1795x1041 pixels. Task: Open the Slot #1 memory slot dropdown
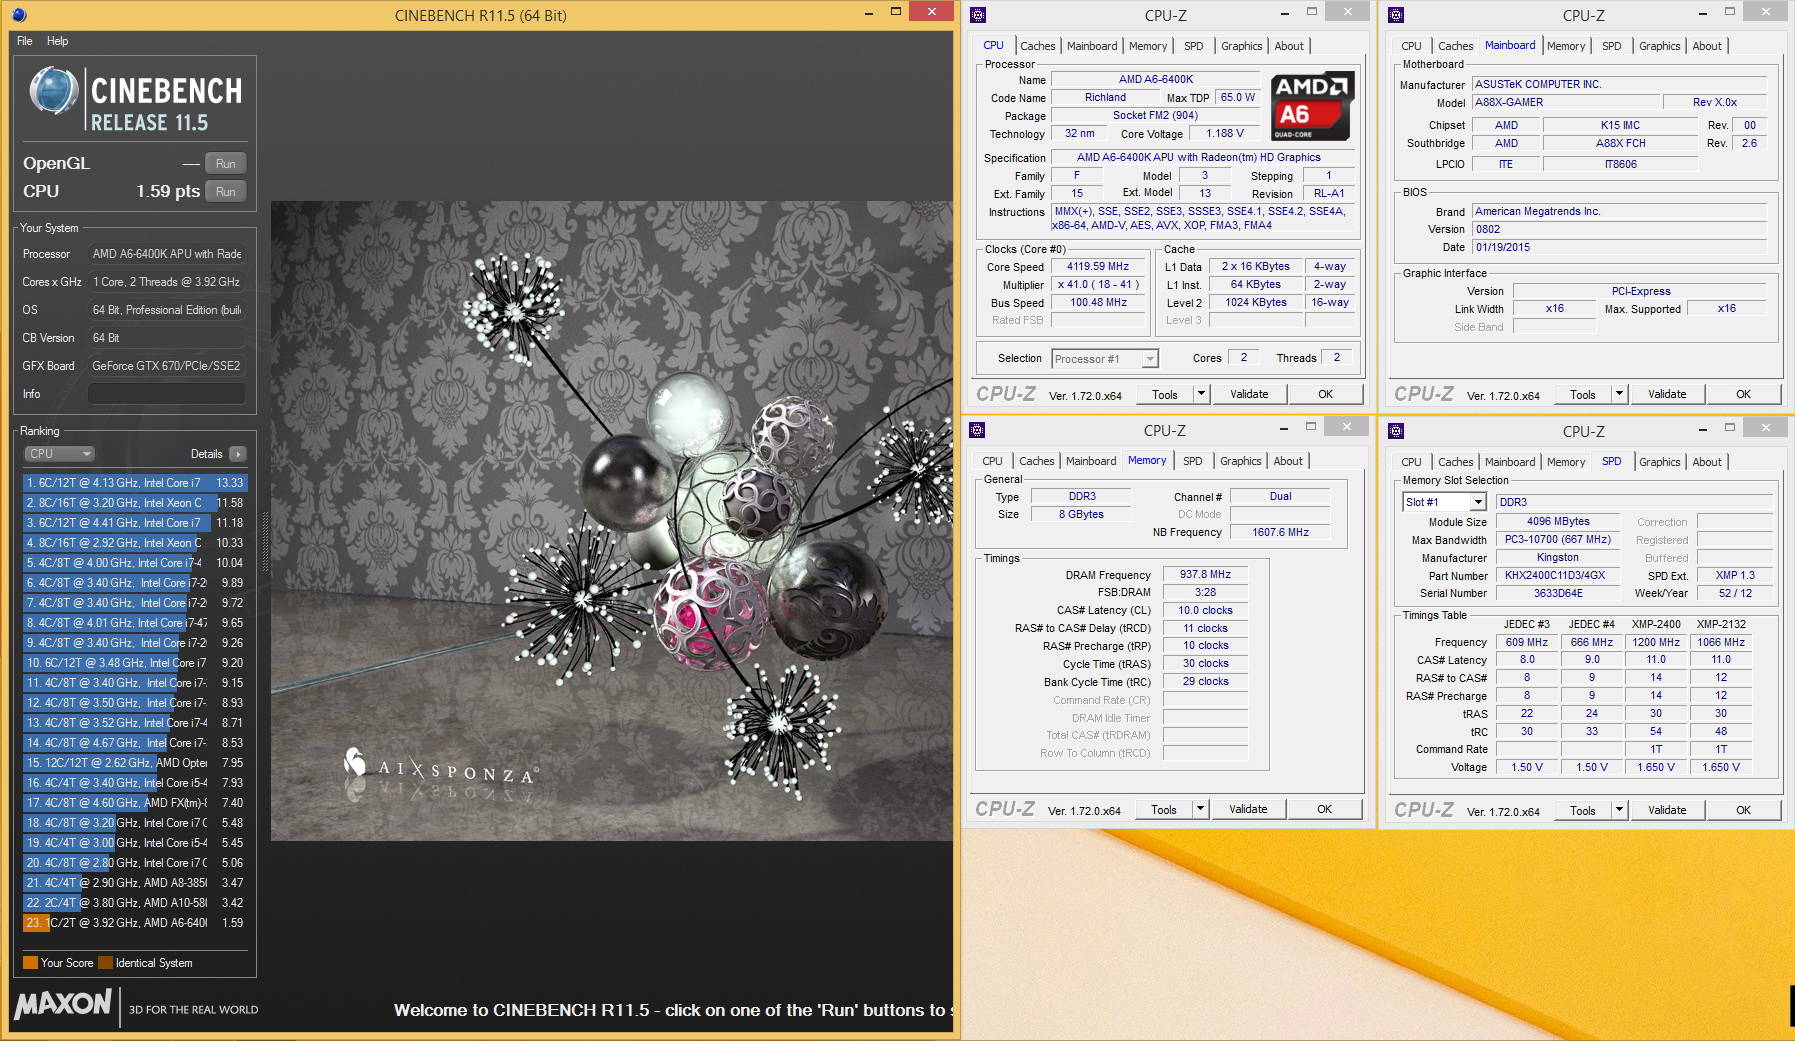pos(1445,502)
